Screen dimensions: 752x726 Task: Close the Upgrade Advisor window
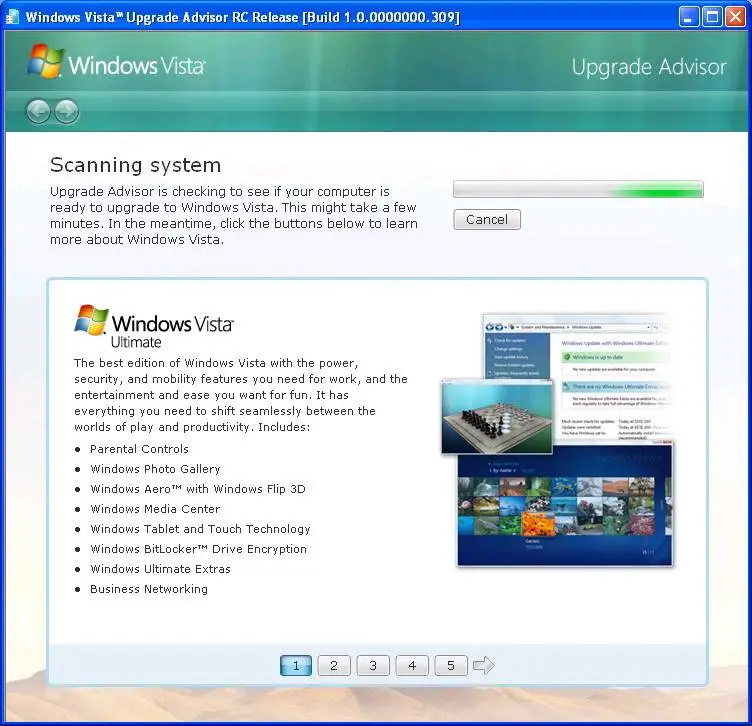click(x=735, y=17)
